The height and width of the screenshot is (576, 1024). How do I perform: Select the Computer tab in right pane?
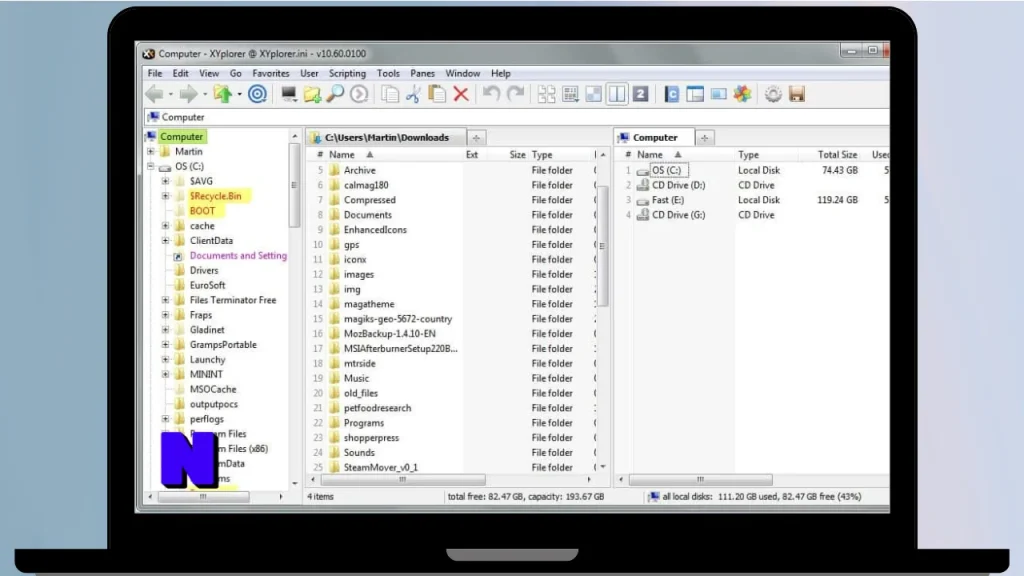(654, 138)
